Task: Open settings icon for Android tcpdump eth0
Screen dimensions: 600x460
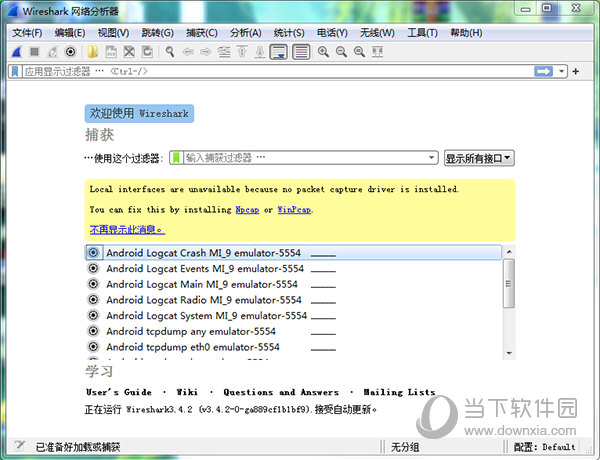Action: (93, 346)
